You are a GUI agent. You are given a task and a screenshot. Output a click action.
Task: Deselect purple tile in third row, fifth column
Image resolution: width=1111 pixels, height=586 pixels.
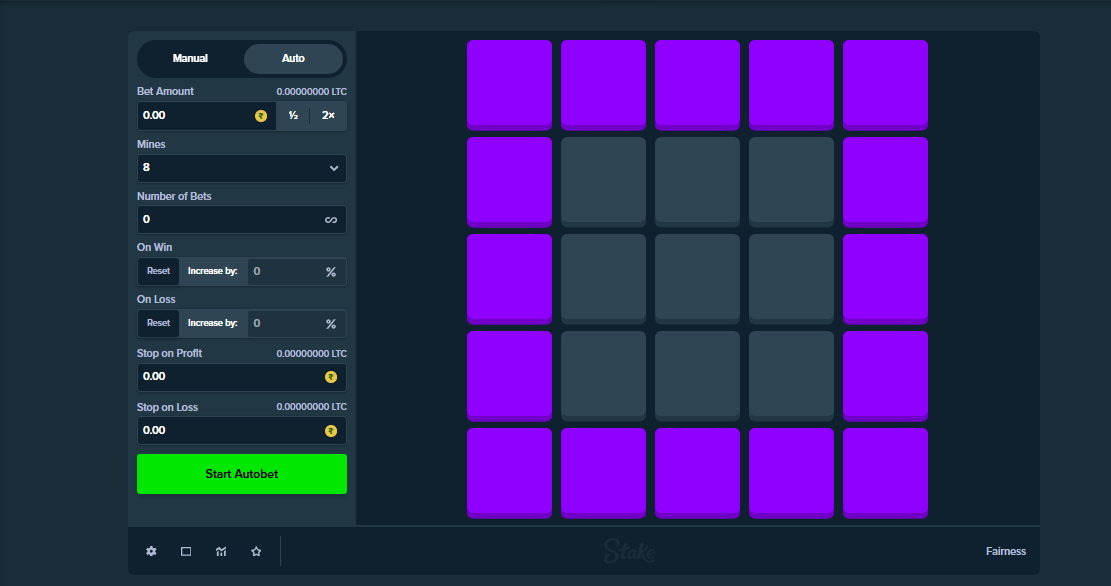coord(885,279)
